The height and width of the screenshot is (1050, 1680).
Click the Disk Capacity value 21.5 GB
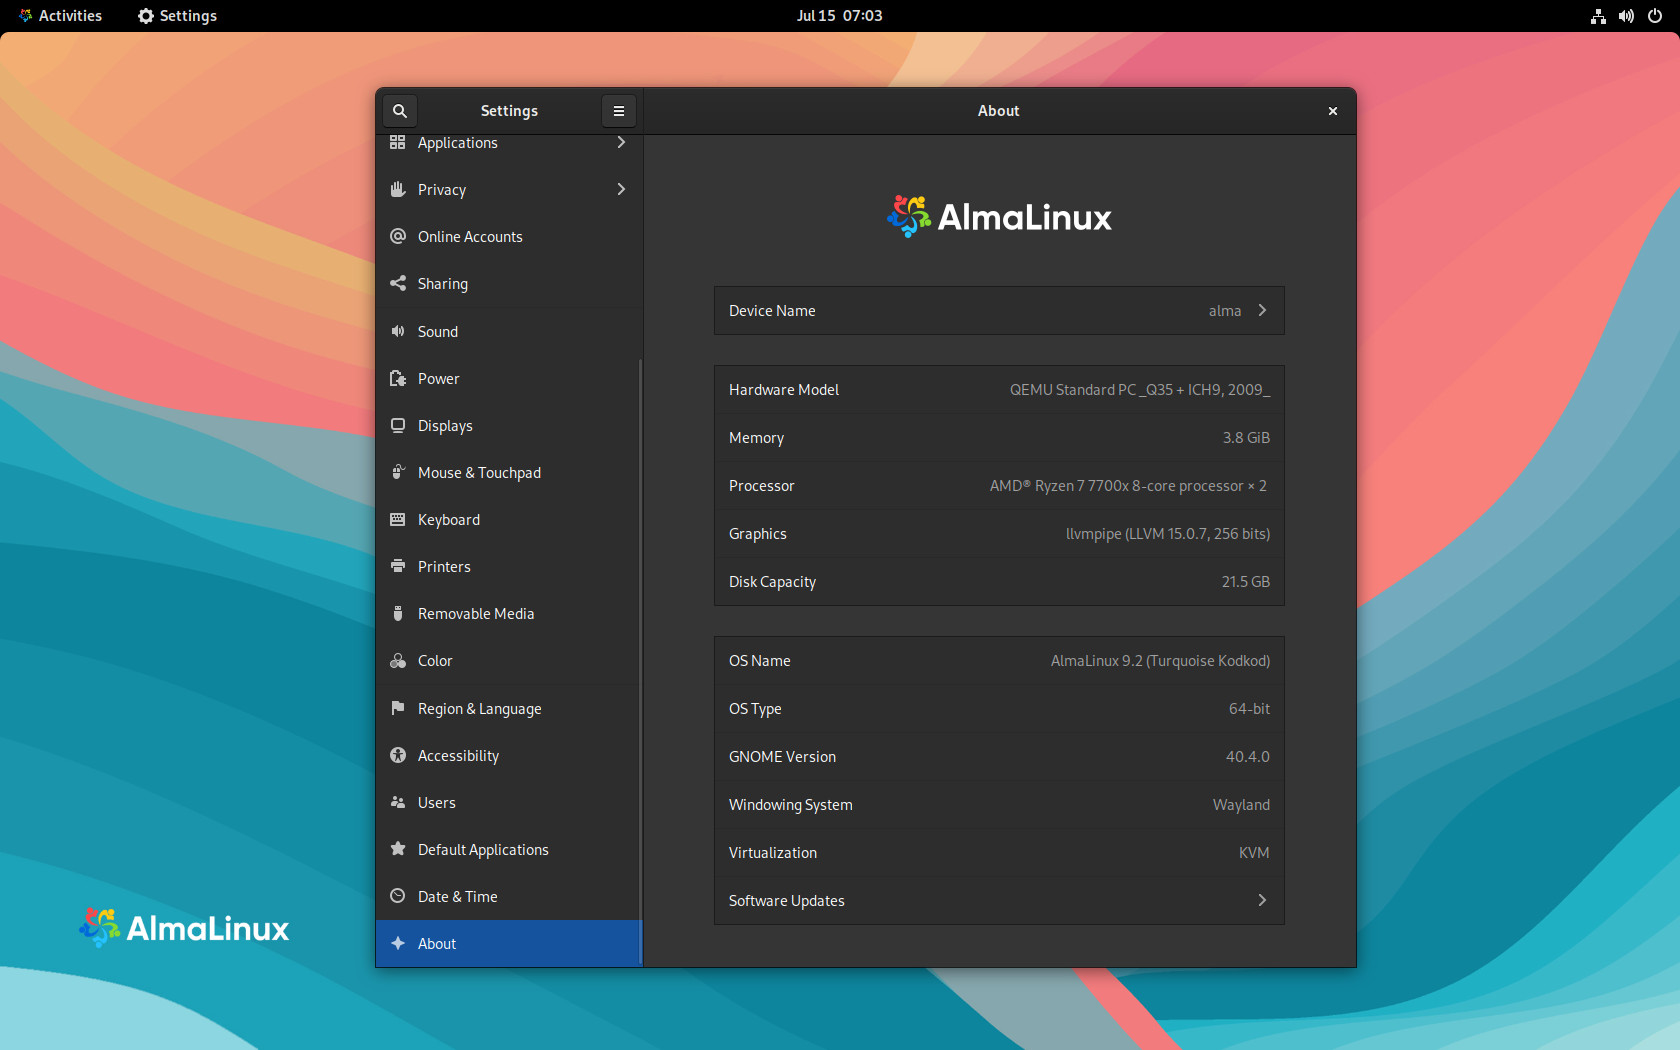click(1246, 582)
